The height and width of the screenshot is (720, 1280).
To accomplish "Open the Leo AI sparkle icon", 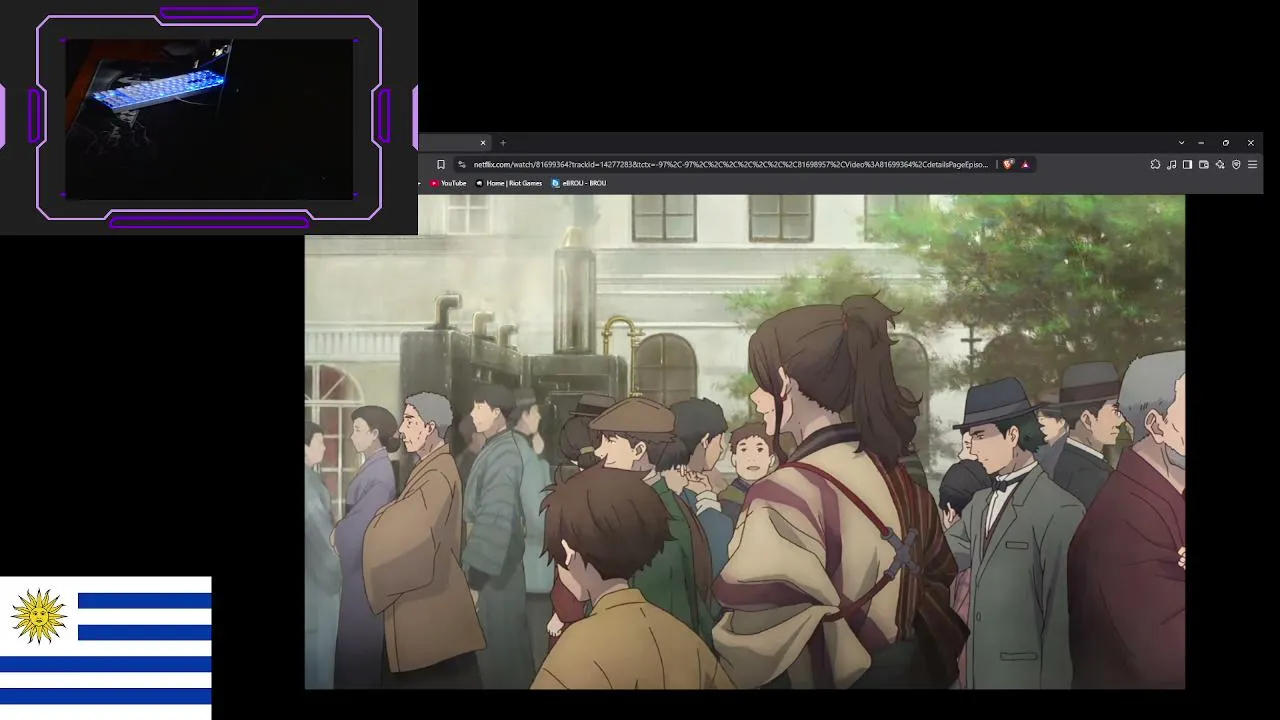I will tap(1220, 165).
